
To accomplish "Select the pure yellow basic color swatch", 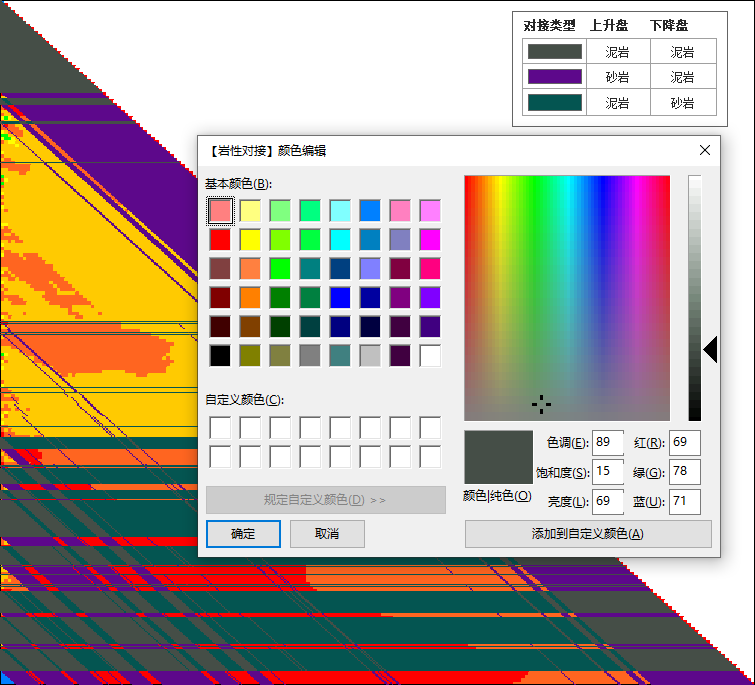I will [250, 240].
